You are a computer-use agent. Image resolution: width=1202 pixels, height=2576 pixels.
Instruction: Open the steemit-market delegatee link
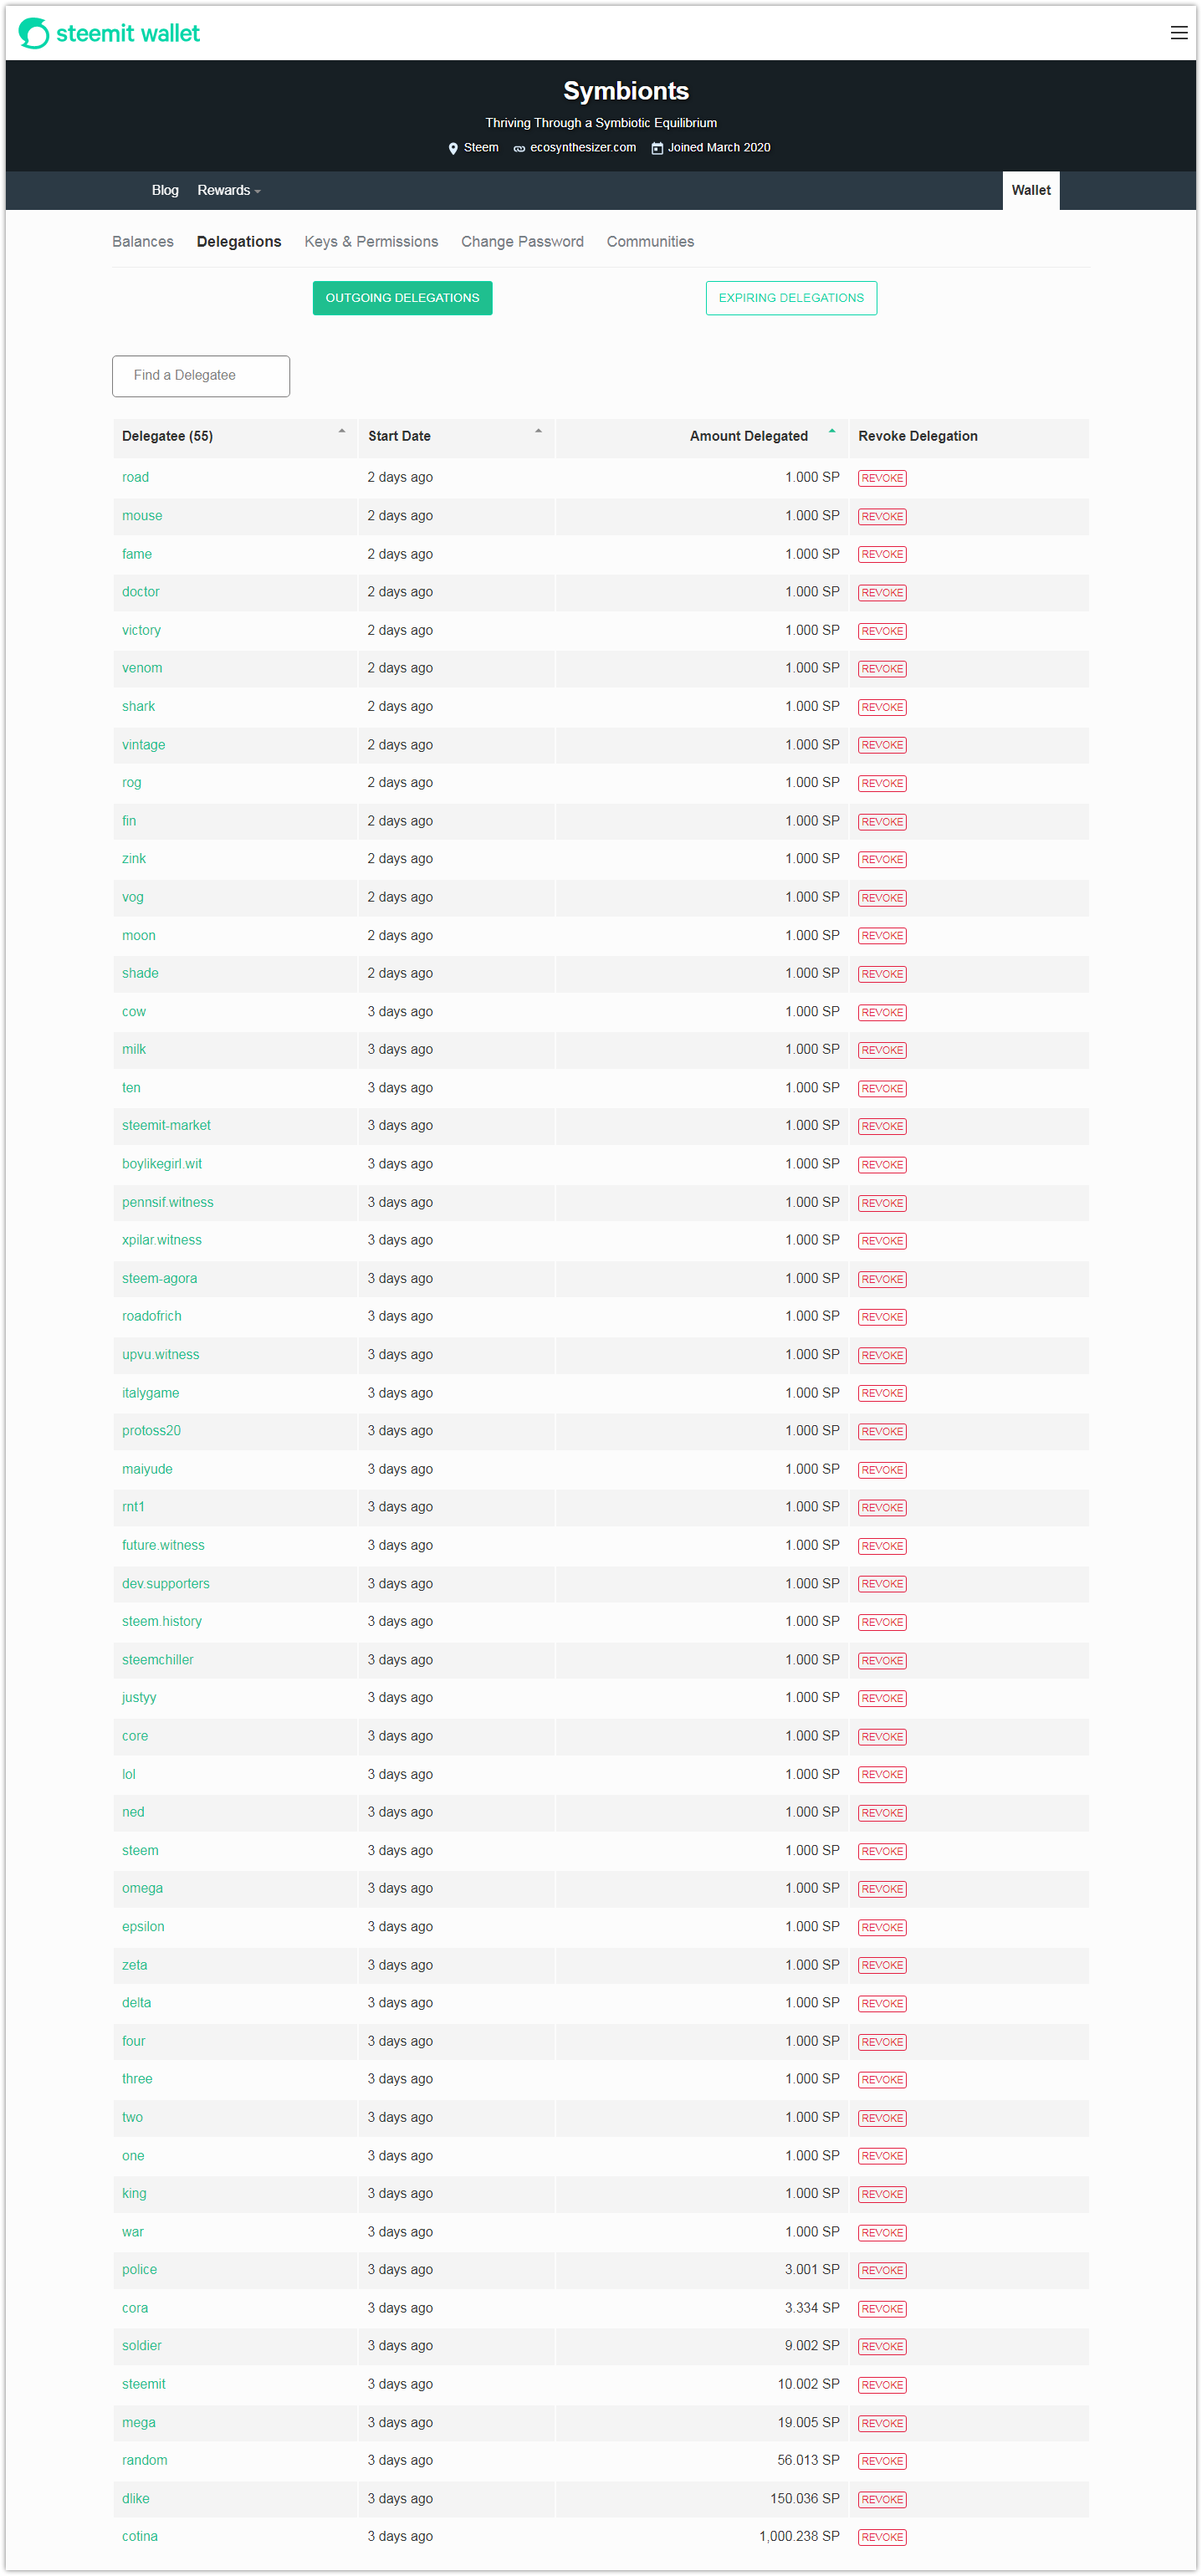point(166,1125)
